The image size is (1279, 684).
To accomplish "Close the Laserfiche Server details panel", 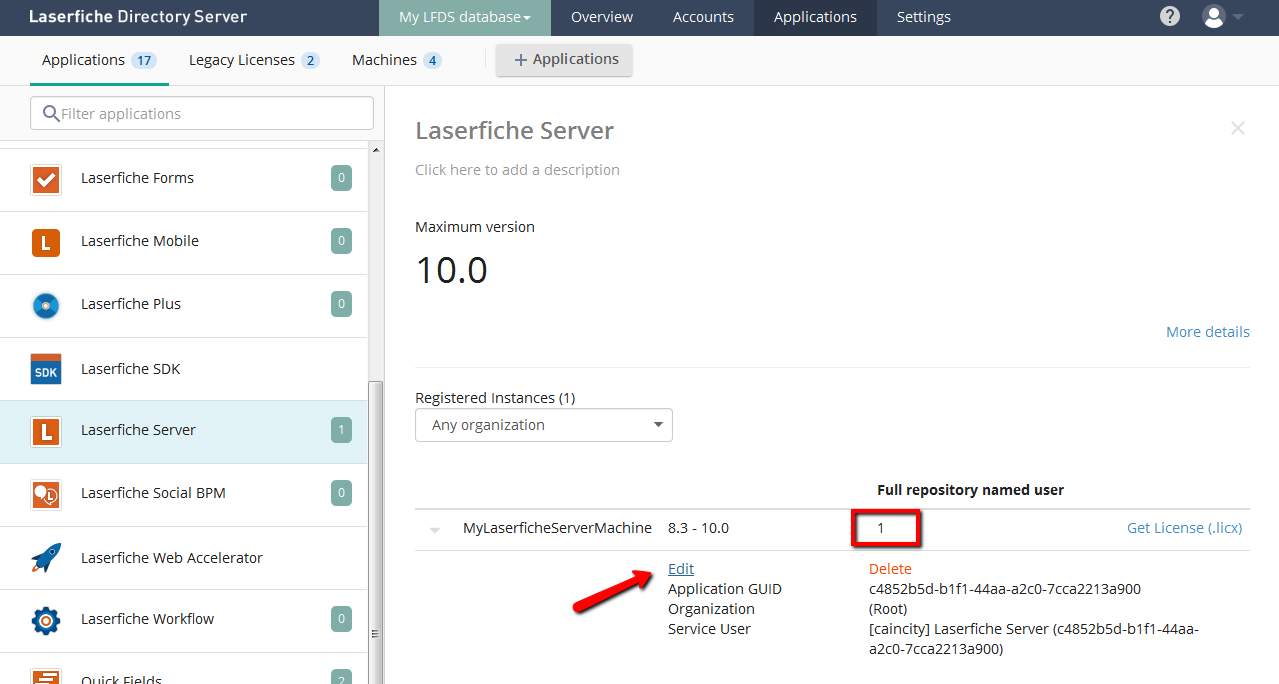I will tap(1238, 128).
